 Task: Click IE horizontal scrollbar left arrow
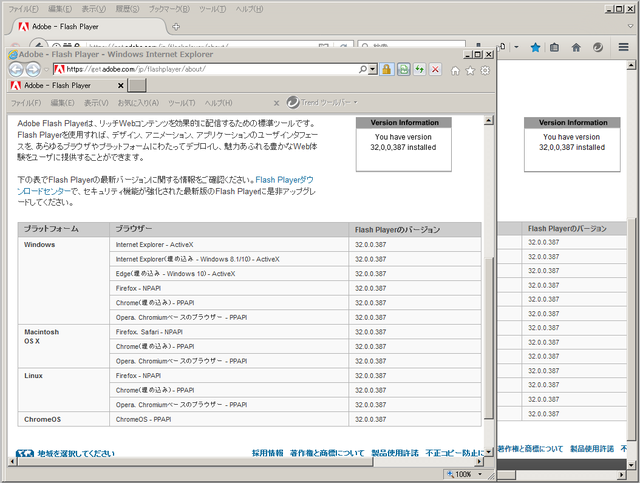click(12, 462)
